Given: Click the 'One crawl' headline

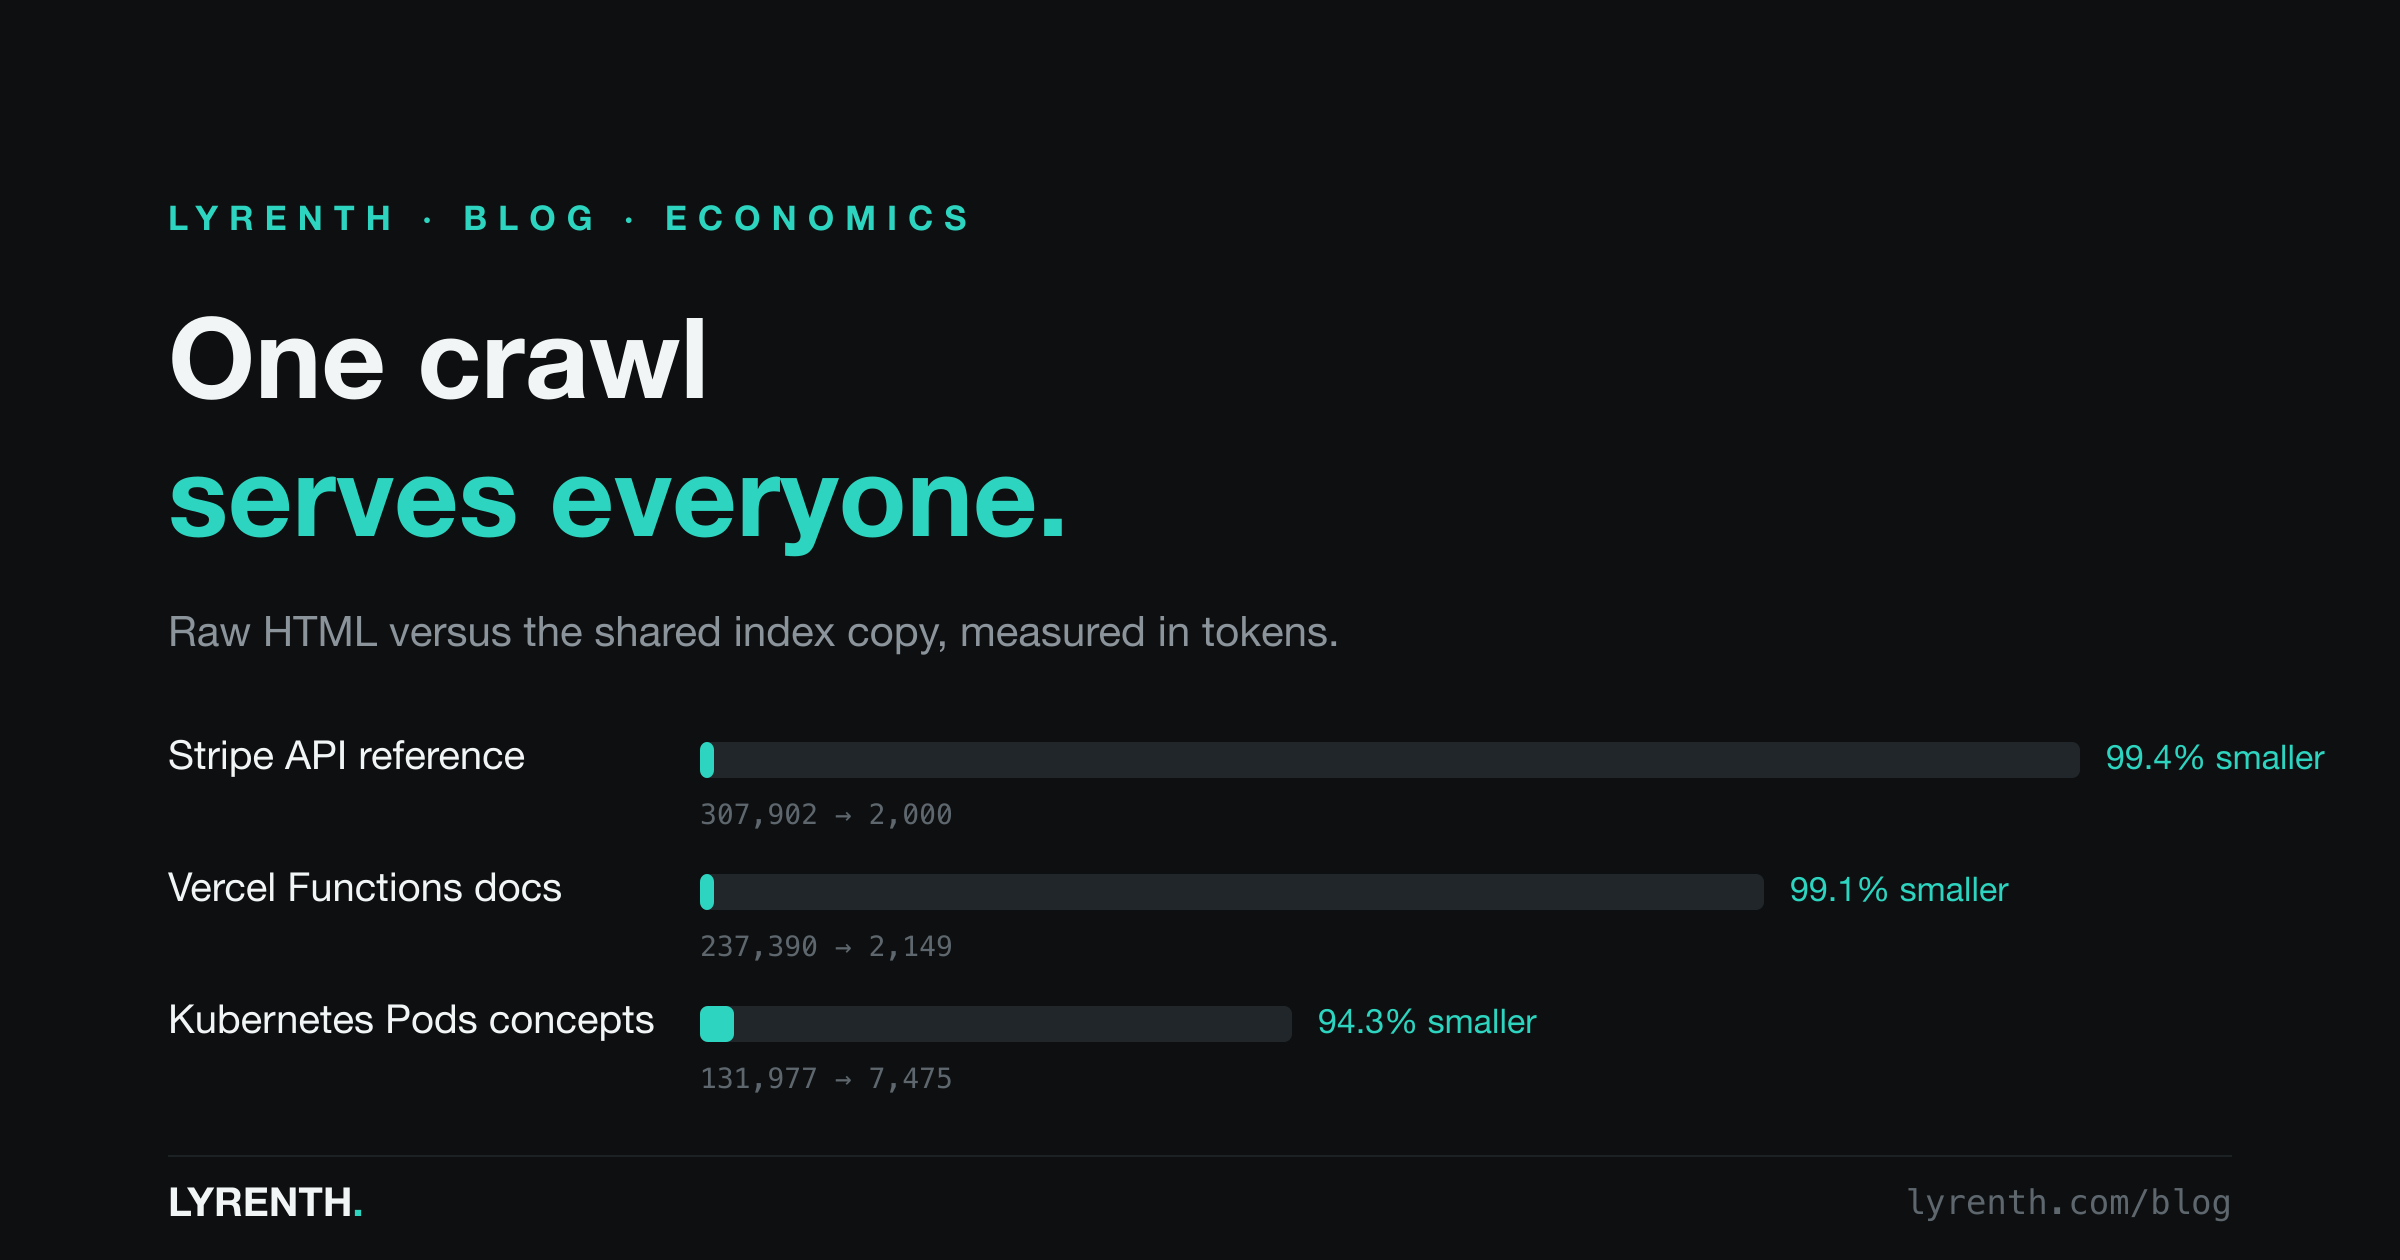Looking at the screenshot, I should coord(438,359).
